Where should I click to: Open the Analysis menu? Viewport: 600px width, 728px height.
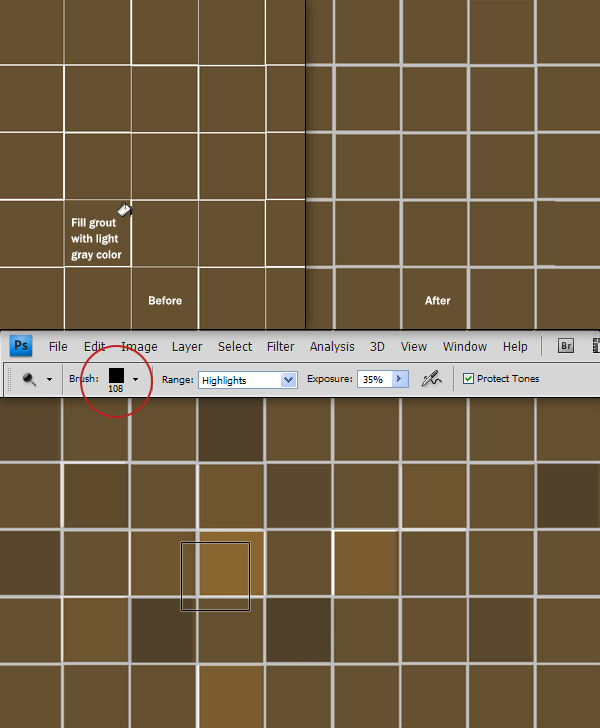click(332, 347)
